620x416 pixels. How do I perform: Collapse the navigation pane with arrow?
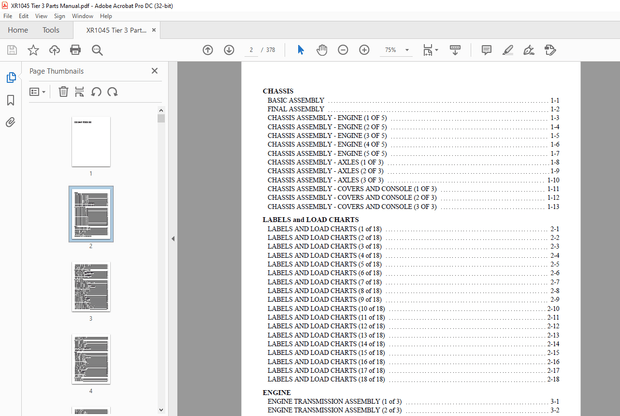[x=173, y=238]
